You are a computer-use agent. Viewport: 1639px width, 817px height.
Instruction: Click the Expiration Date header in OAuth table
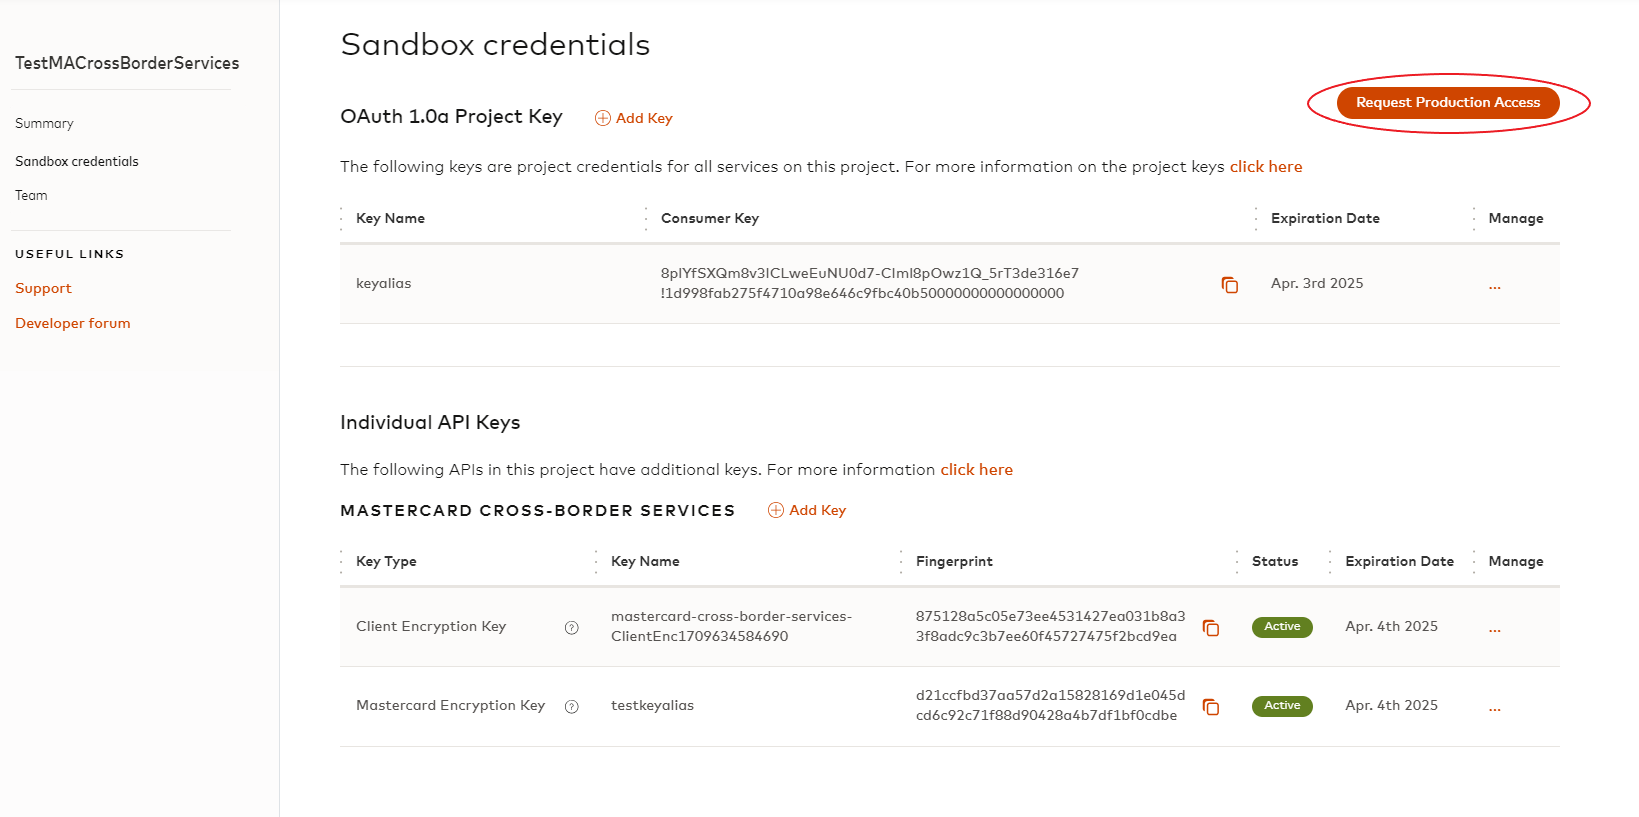point(1325,218)
